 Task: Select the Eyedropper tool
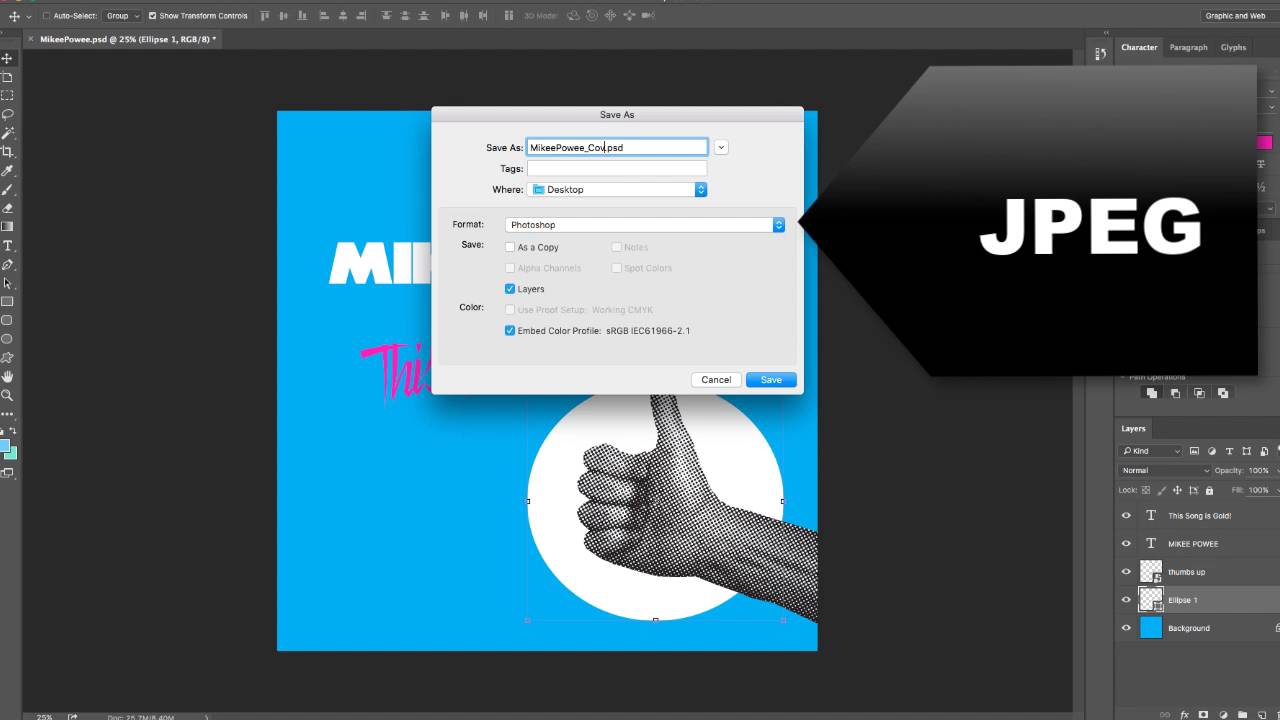click(x=7, y=171)
